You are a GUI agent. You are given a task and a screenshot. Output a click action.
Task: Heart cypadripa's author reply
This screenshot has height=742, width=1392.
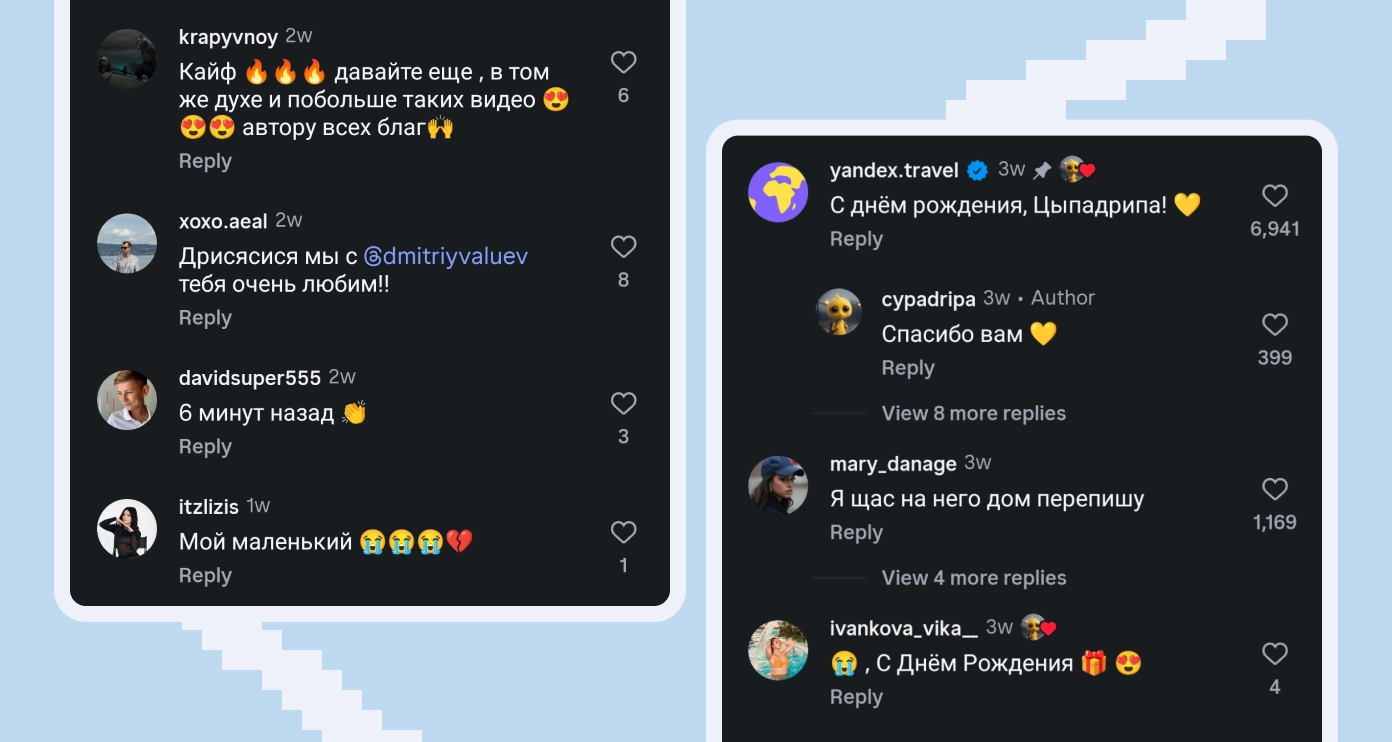(x=1274, y=325)
